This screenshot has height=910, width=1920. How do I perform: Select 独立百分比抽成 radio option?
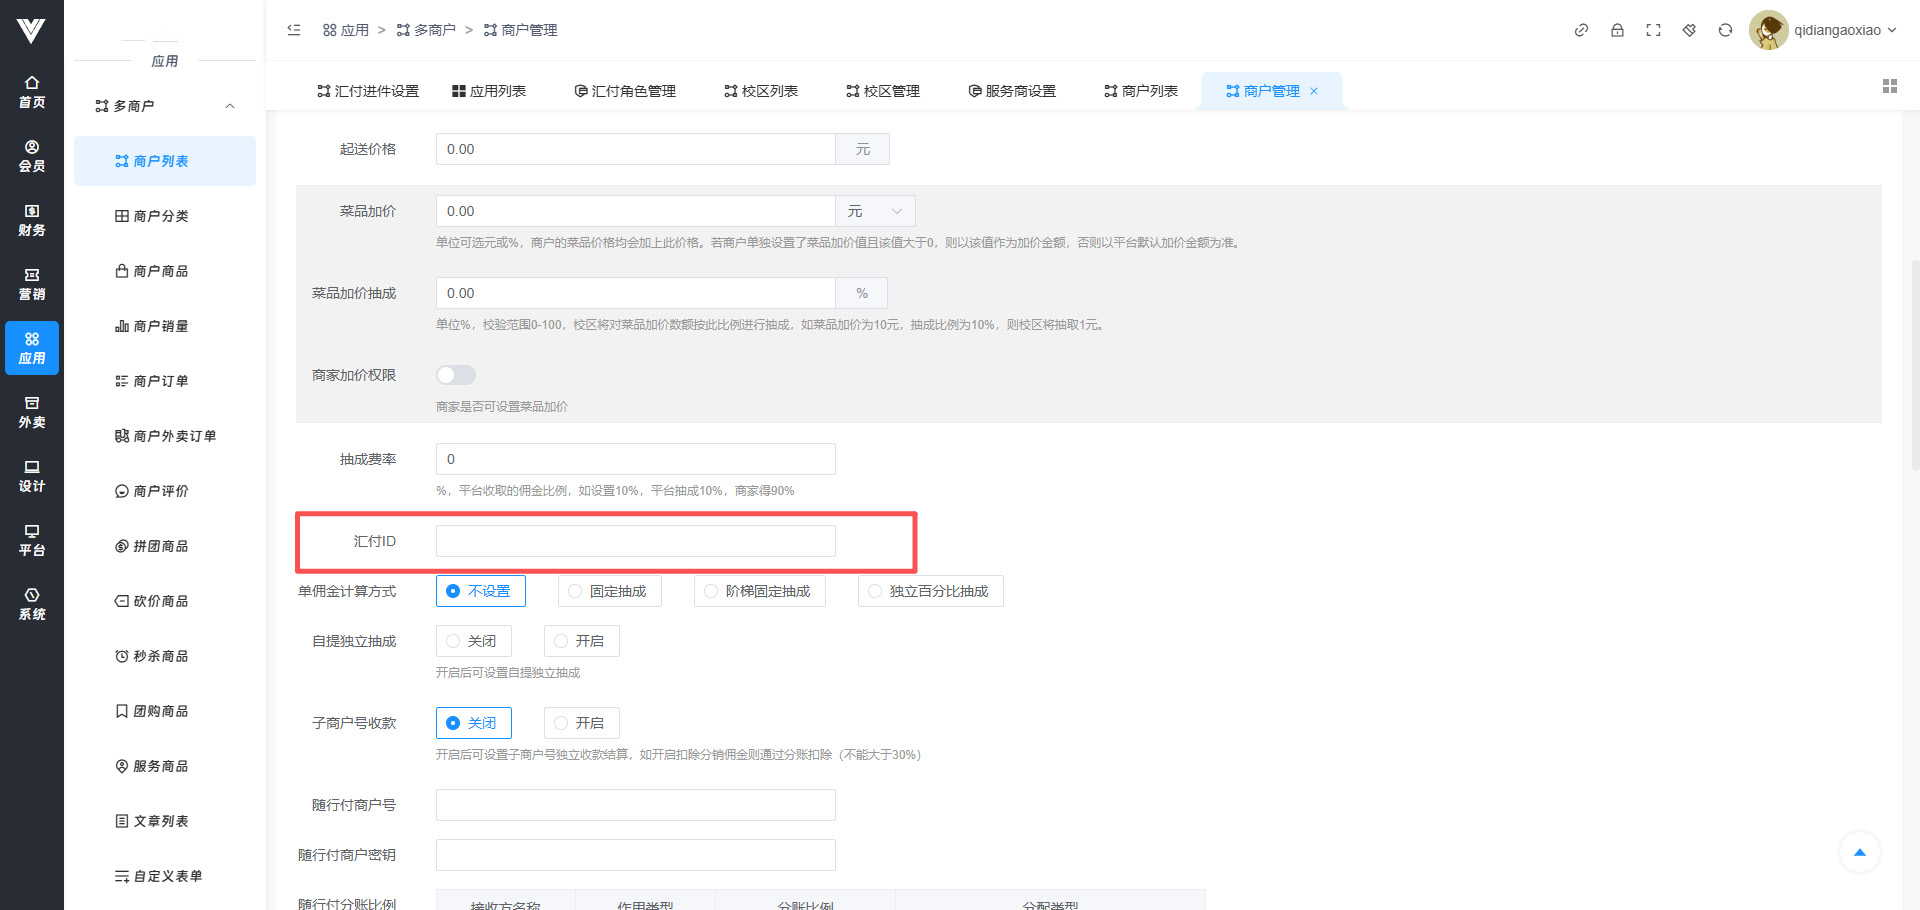pyautogui.click(x=930, y=591)
